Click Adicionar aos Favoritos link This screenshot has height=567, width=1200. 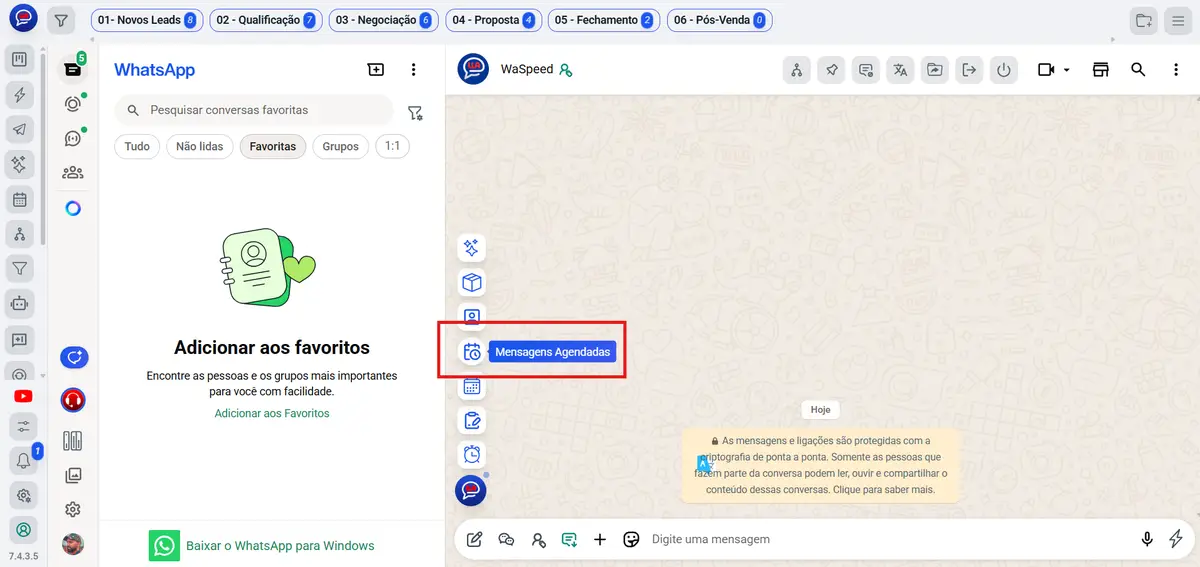tap(272, 413)
